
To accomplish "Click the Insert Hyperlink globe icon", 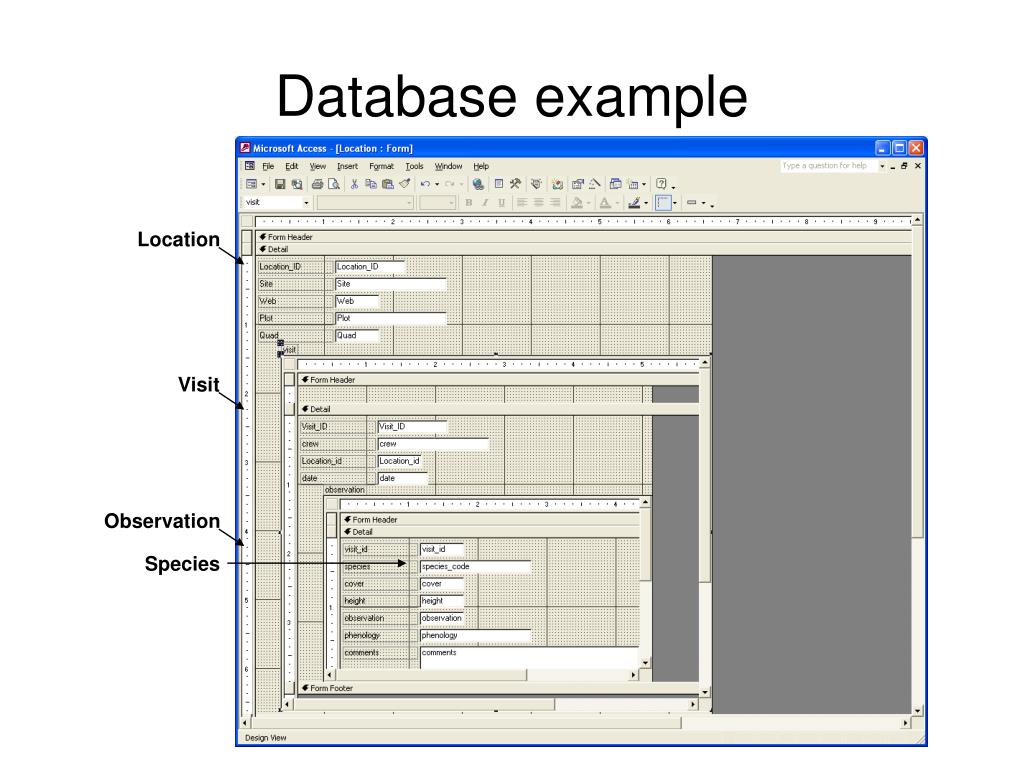I will point(478,185).
